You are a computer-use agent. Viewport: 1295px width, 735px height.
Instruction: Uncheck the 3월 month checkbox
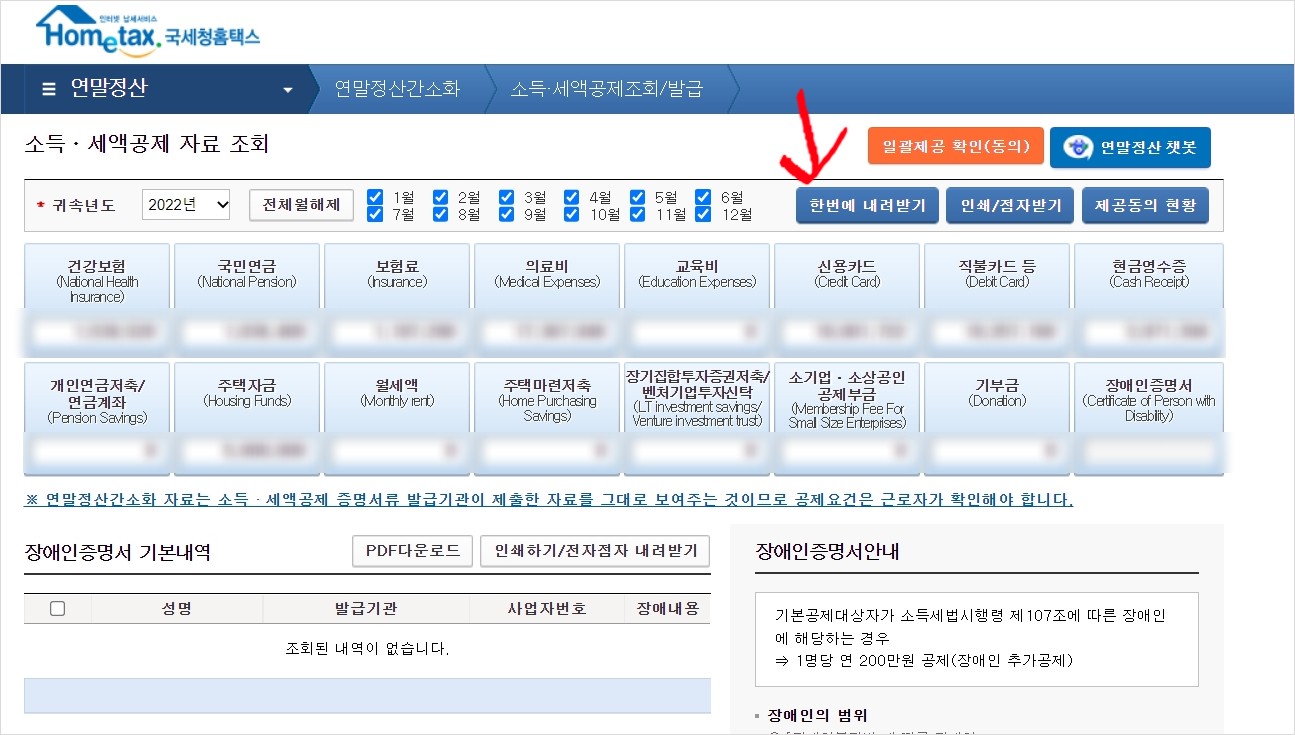[506, 196]
